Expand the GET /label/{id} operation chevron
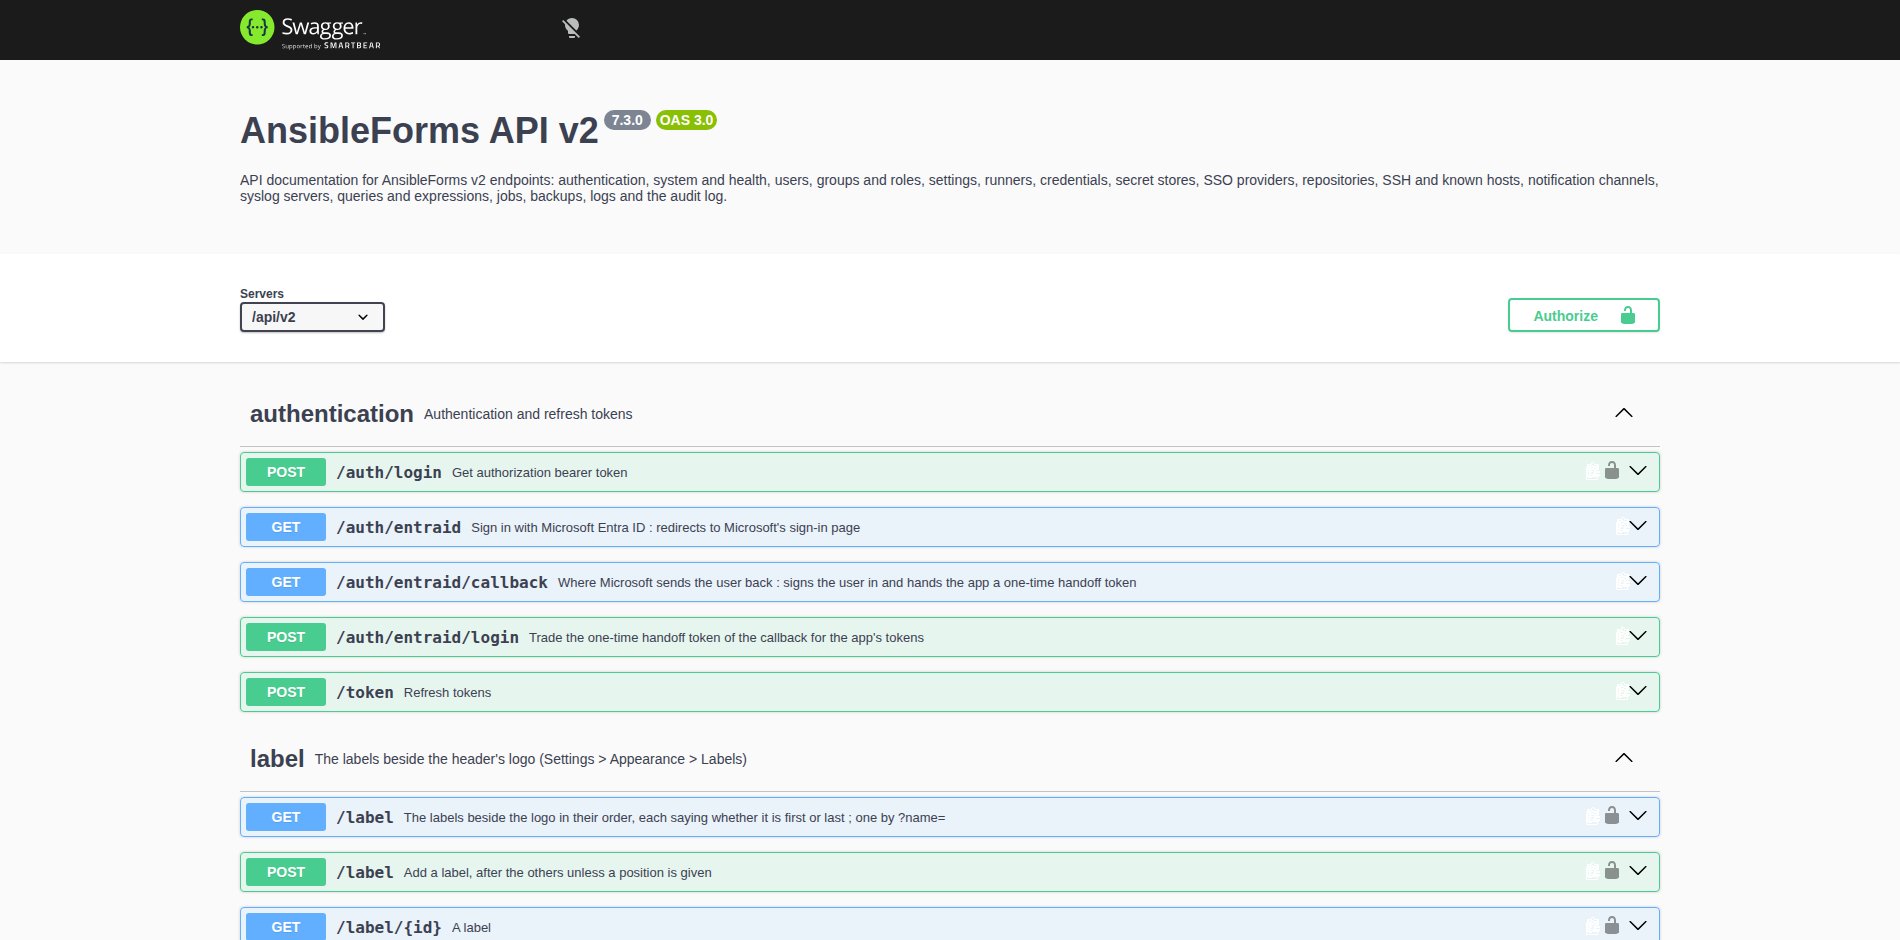Viewport: 1900px width, 940px height. [1638, 926]
